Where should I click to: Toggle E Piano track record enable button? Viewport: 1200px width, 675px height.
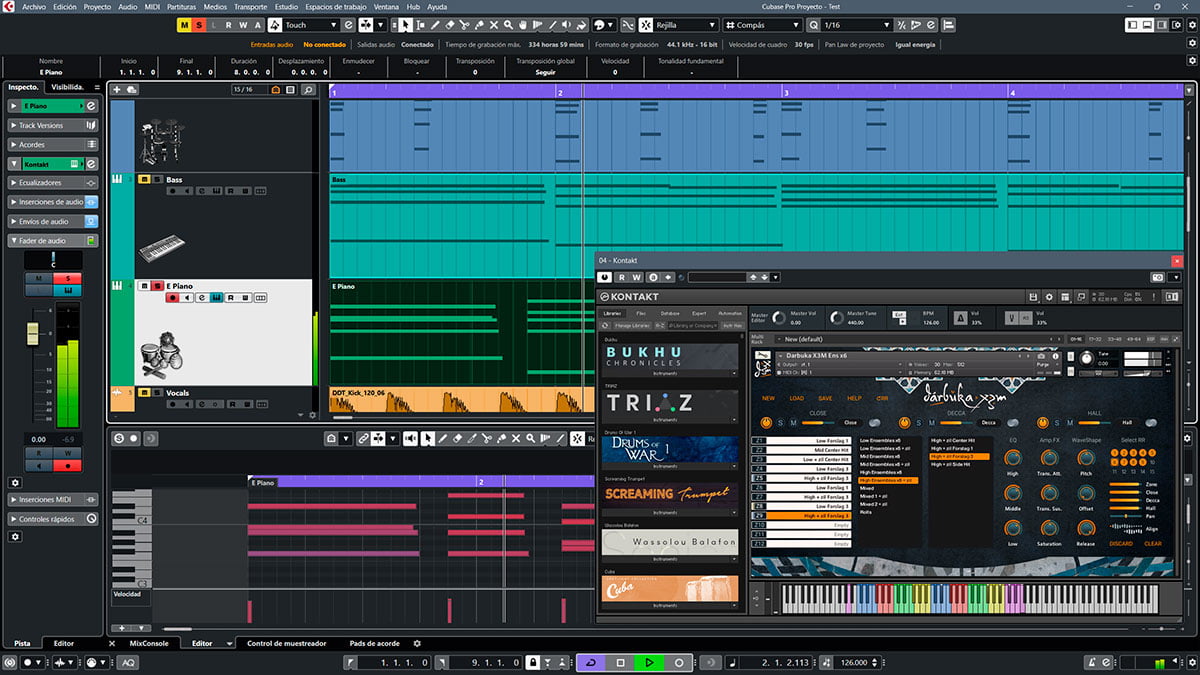point(173,298)
